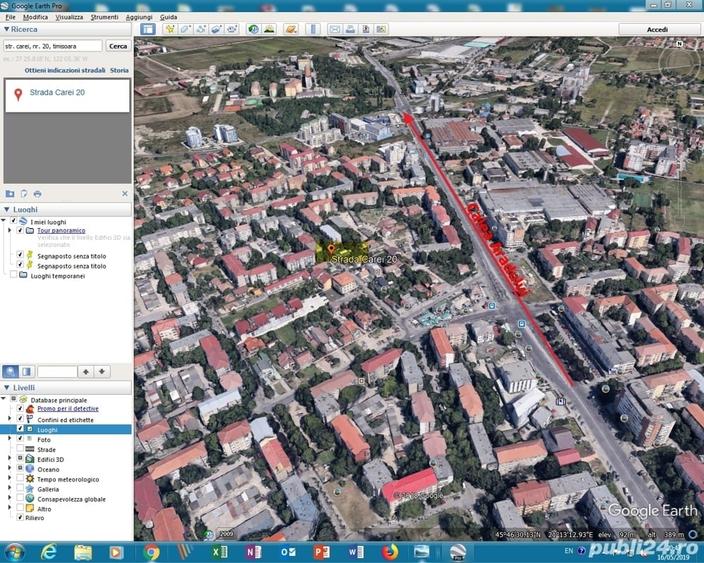This screenshot has width=704, height=563.
Task: Select the compass north indicator on the map
Action: [x=679, y=44]
